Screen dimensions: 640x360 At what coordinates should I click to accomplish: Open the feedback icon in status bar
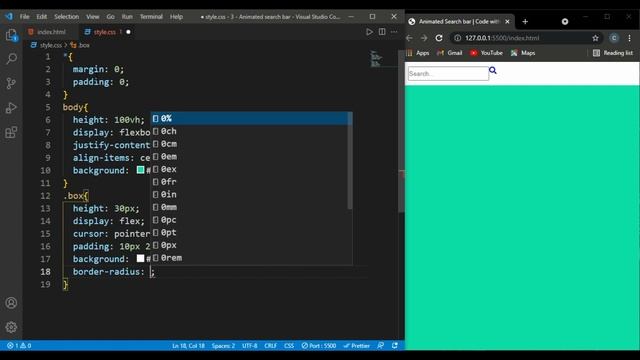pos(381,346)
